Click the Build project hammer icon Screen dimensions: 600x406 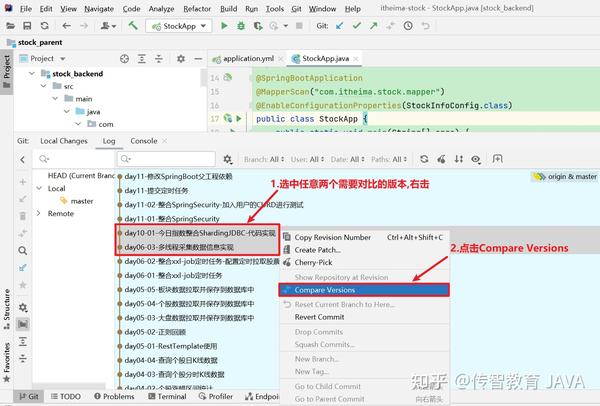point(133,26)
